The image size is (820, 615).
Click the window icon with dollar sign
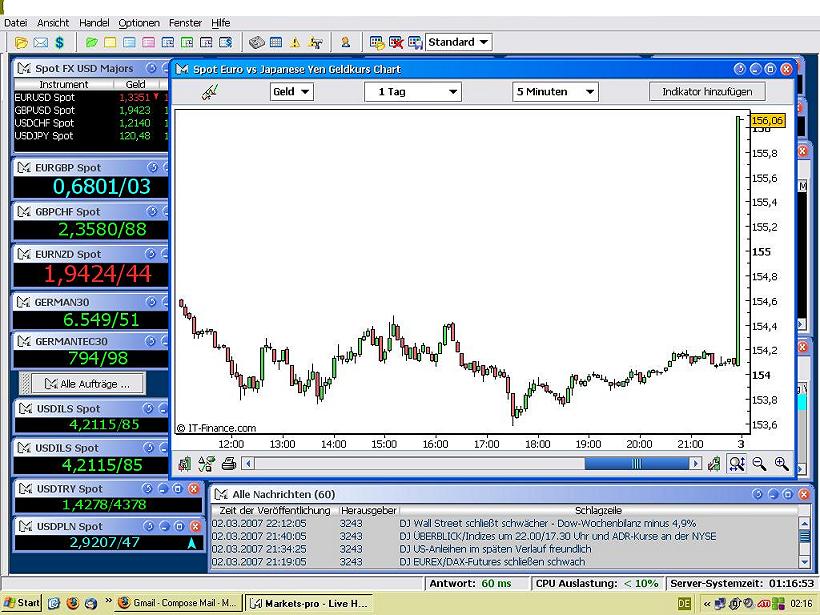225,42
